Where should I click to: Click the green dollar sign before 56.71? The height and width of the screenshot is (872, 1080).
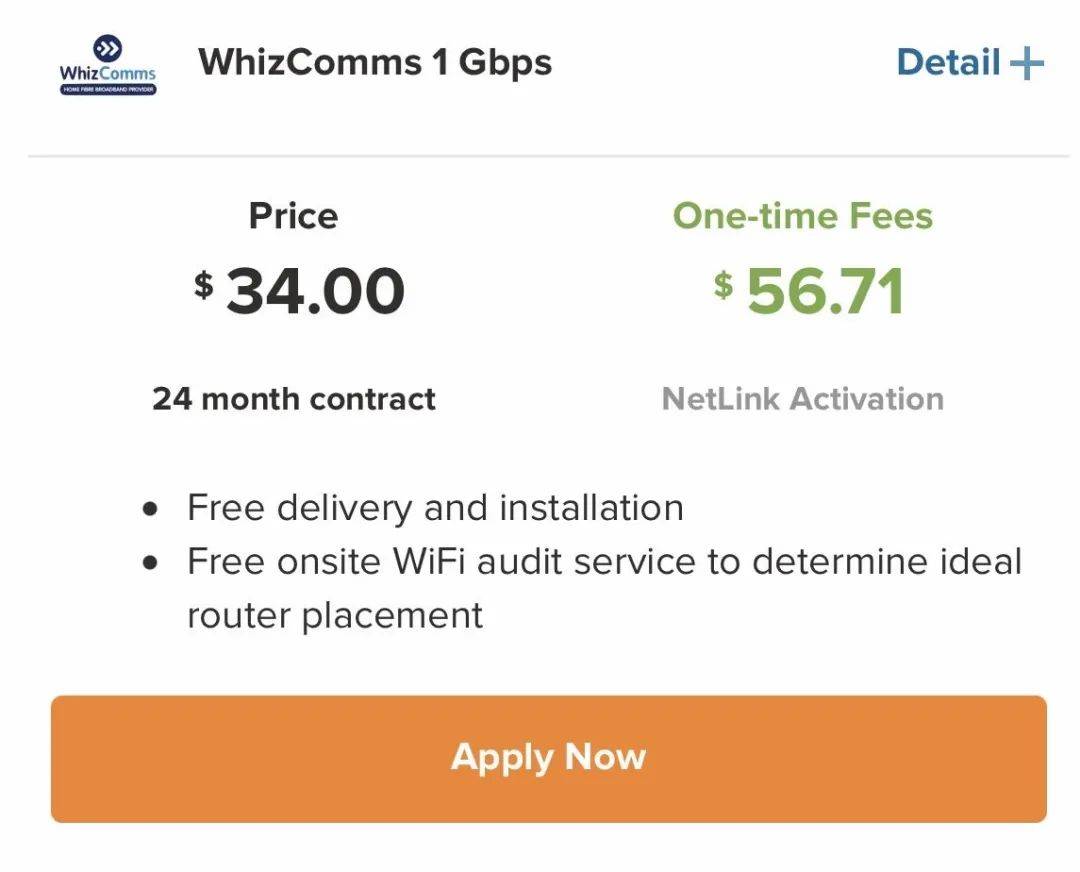click(x=723, y=285)
